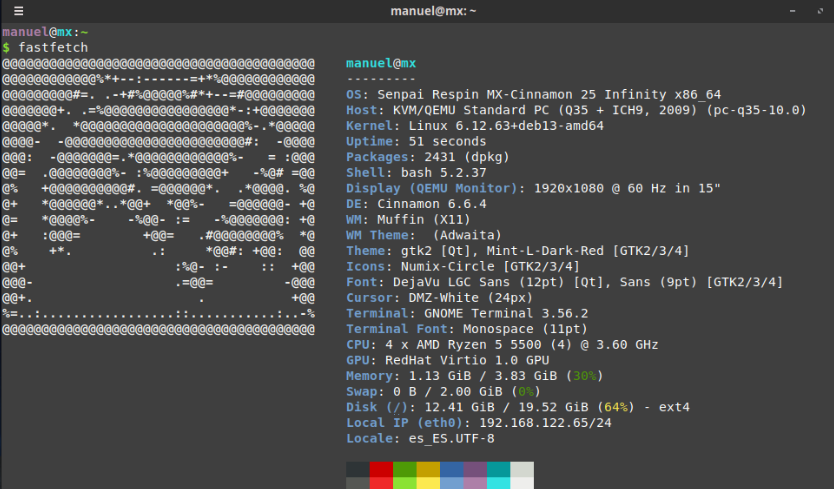Click the WM value Muffin (X11)

424,219
